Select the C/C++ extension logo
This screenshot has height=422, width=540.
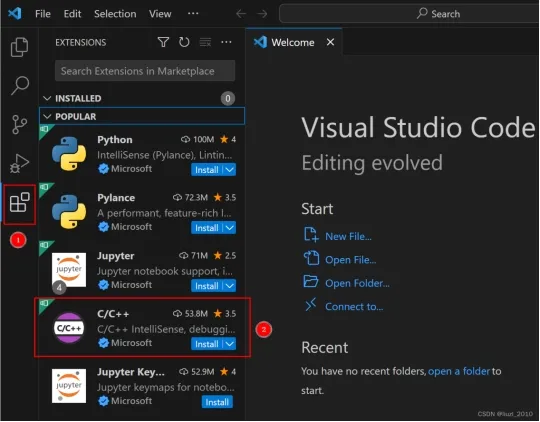click(x=69, y=328)
